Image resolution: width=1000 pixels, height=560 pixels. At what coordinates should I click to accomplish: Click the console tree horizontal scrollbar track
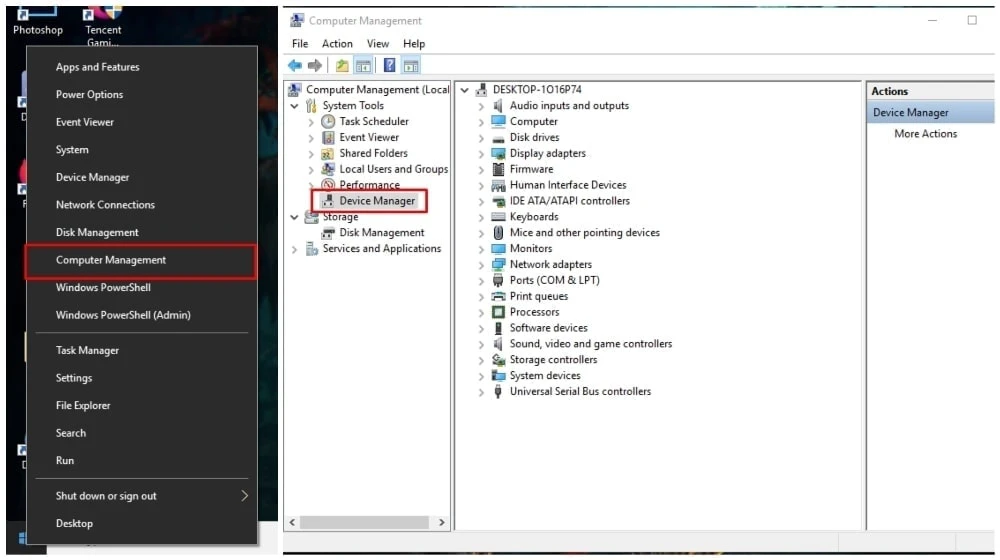click(x=365, y=522)
